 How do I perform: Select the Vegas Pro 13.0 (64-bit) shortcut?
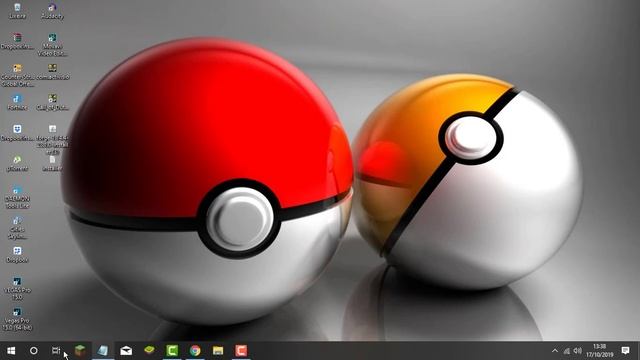click(x=17, y=319)
